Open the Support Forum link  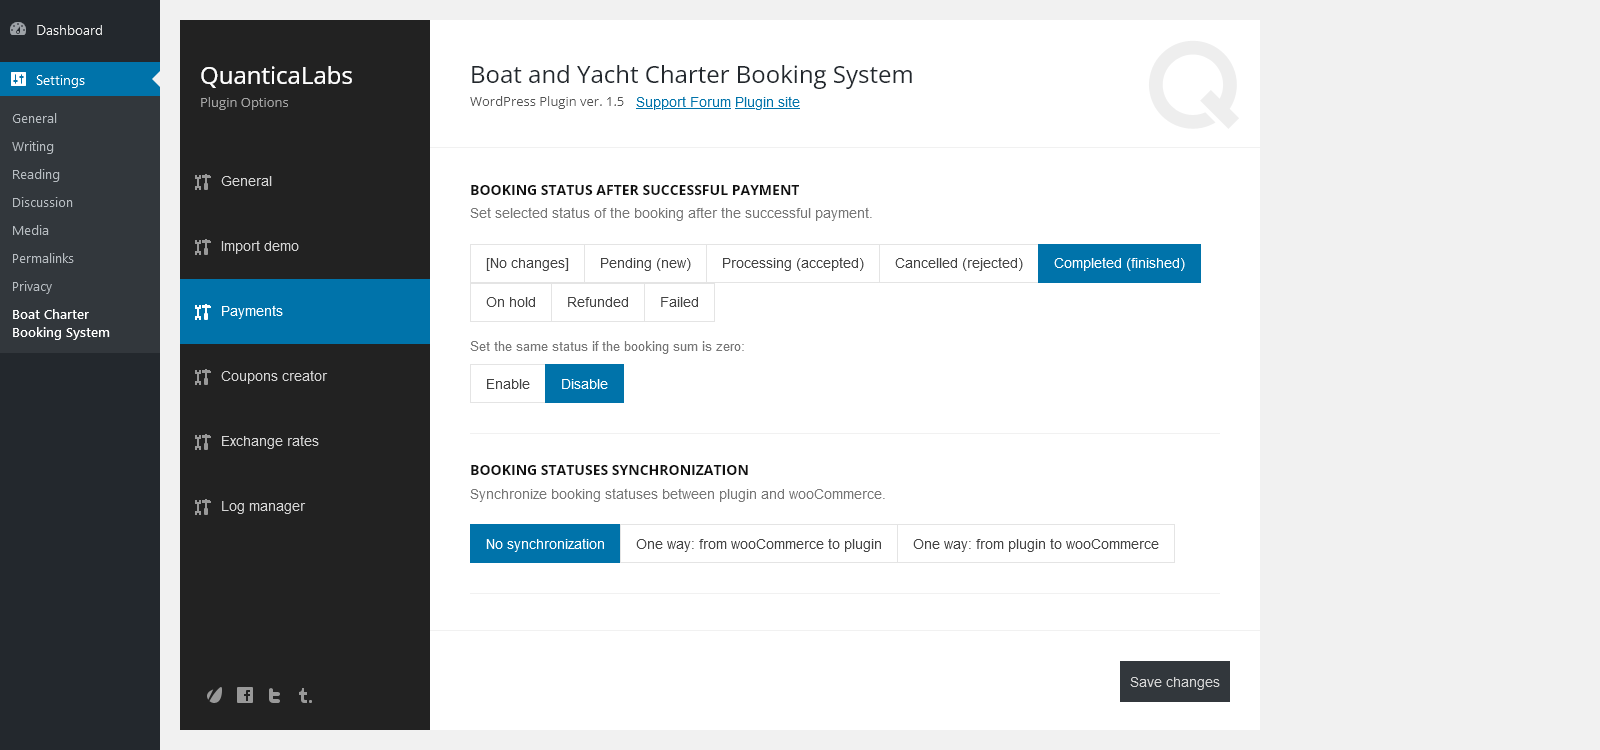click(x=683, y=102)
